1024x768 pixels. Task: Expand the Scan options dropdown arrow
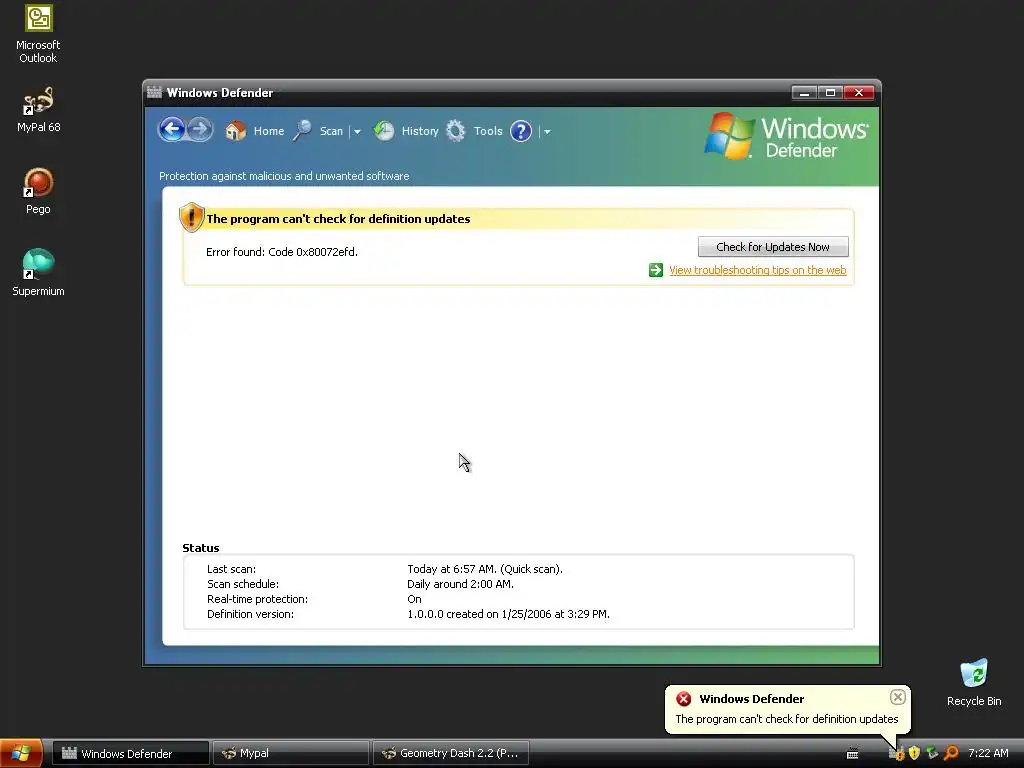coord(357,132)
